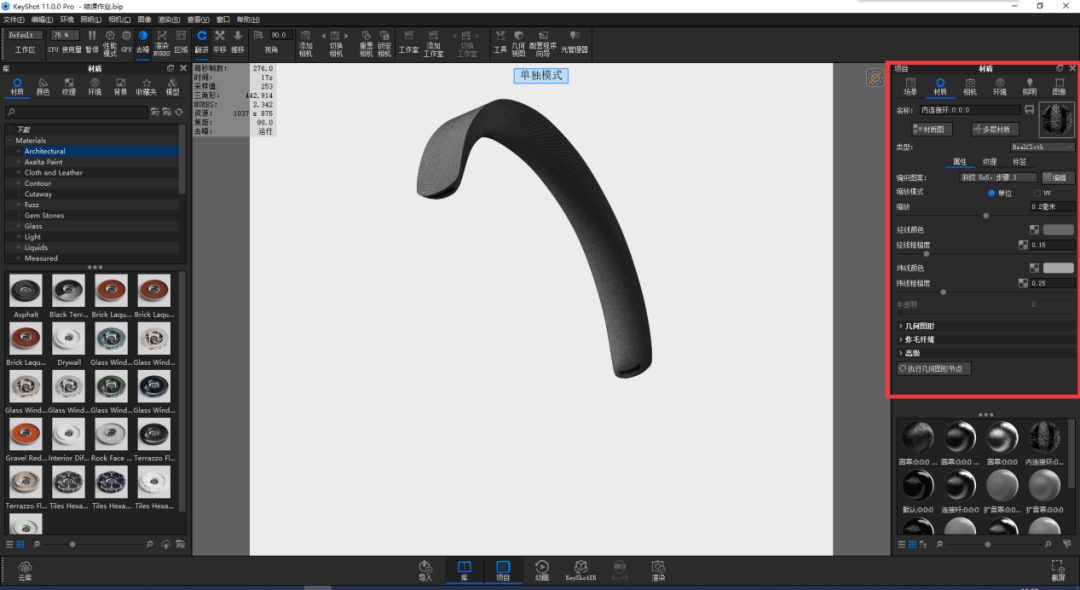Expand the 炸毛纤维 section
Viewport: 1080px width, 590px height.
(x=901, y=339)
